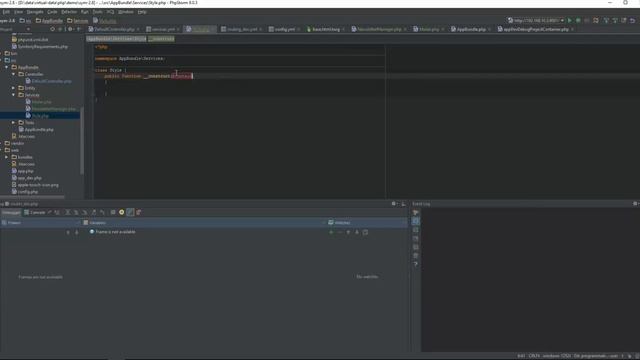Select app_dev.php in the project tree
The height and width of the screenshot is (360, 640).
click(x=27, y=178)
